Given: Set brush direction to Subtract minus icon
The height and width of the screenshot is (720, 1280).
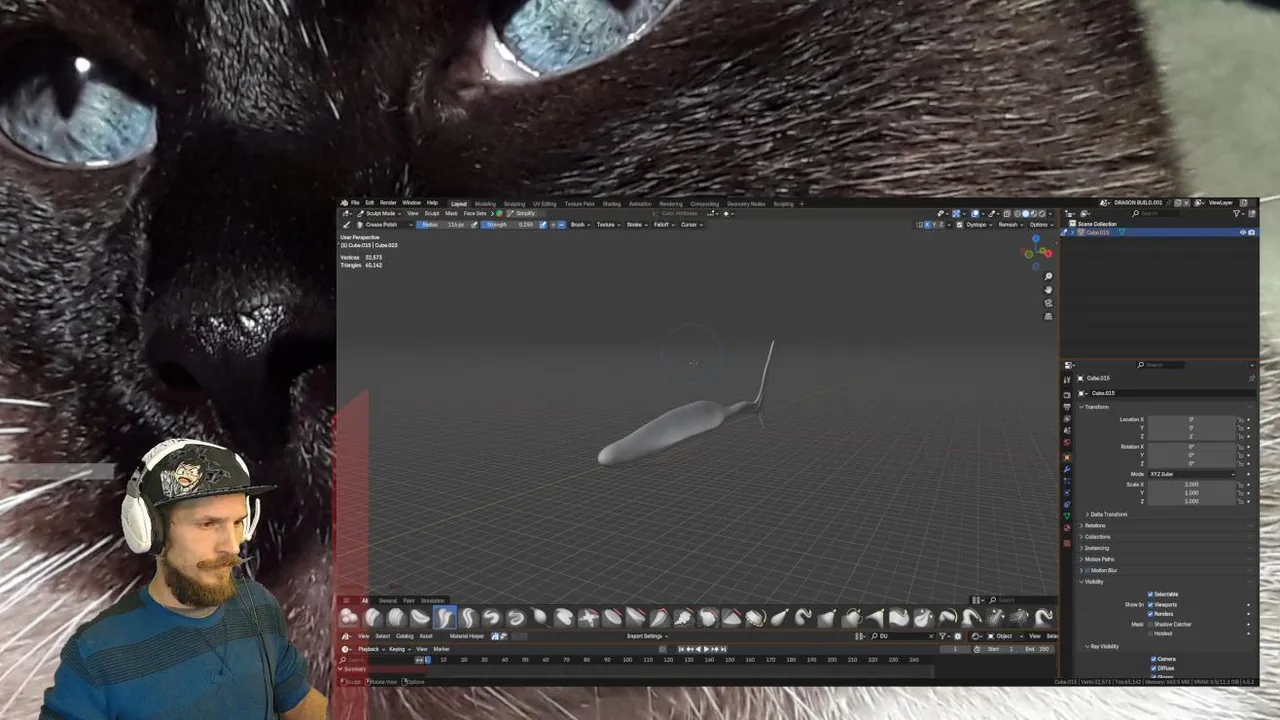Looking at the screenshot, I should (x=562, y=224).
